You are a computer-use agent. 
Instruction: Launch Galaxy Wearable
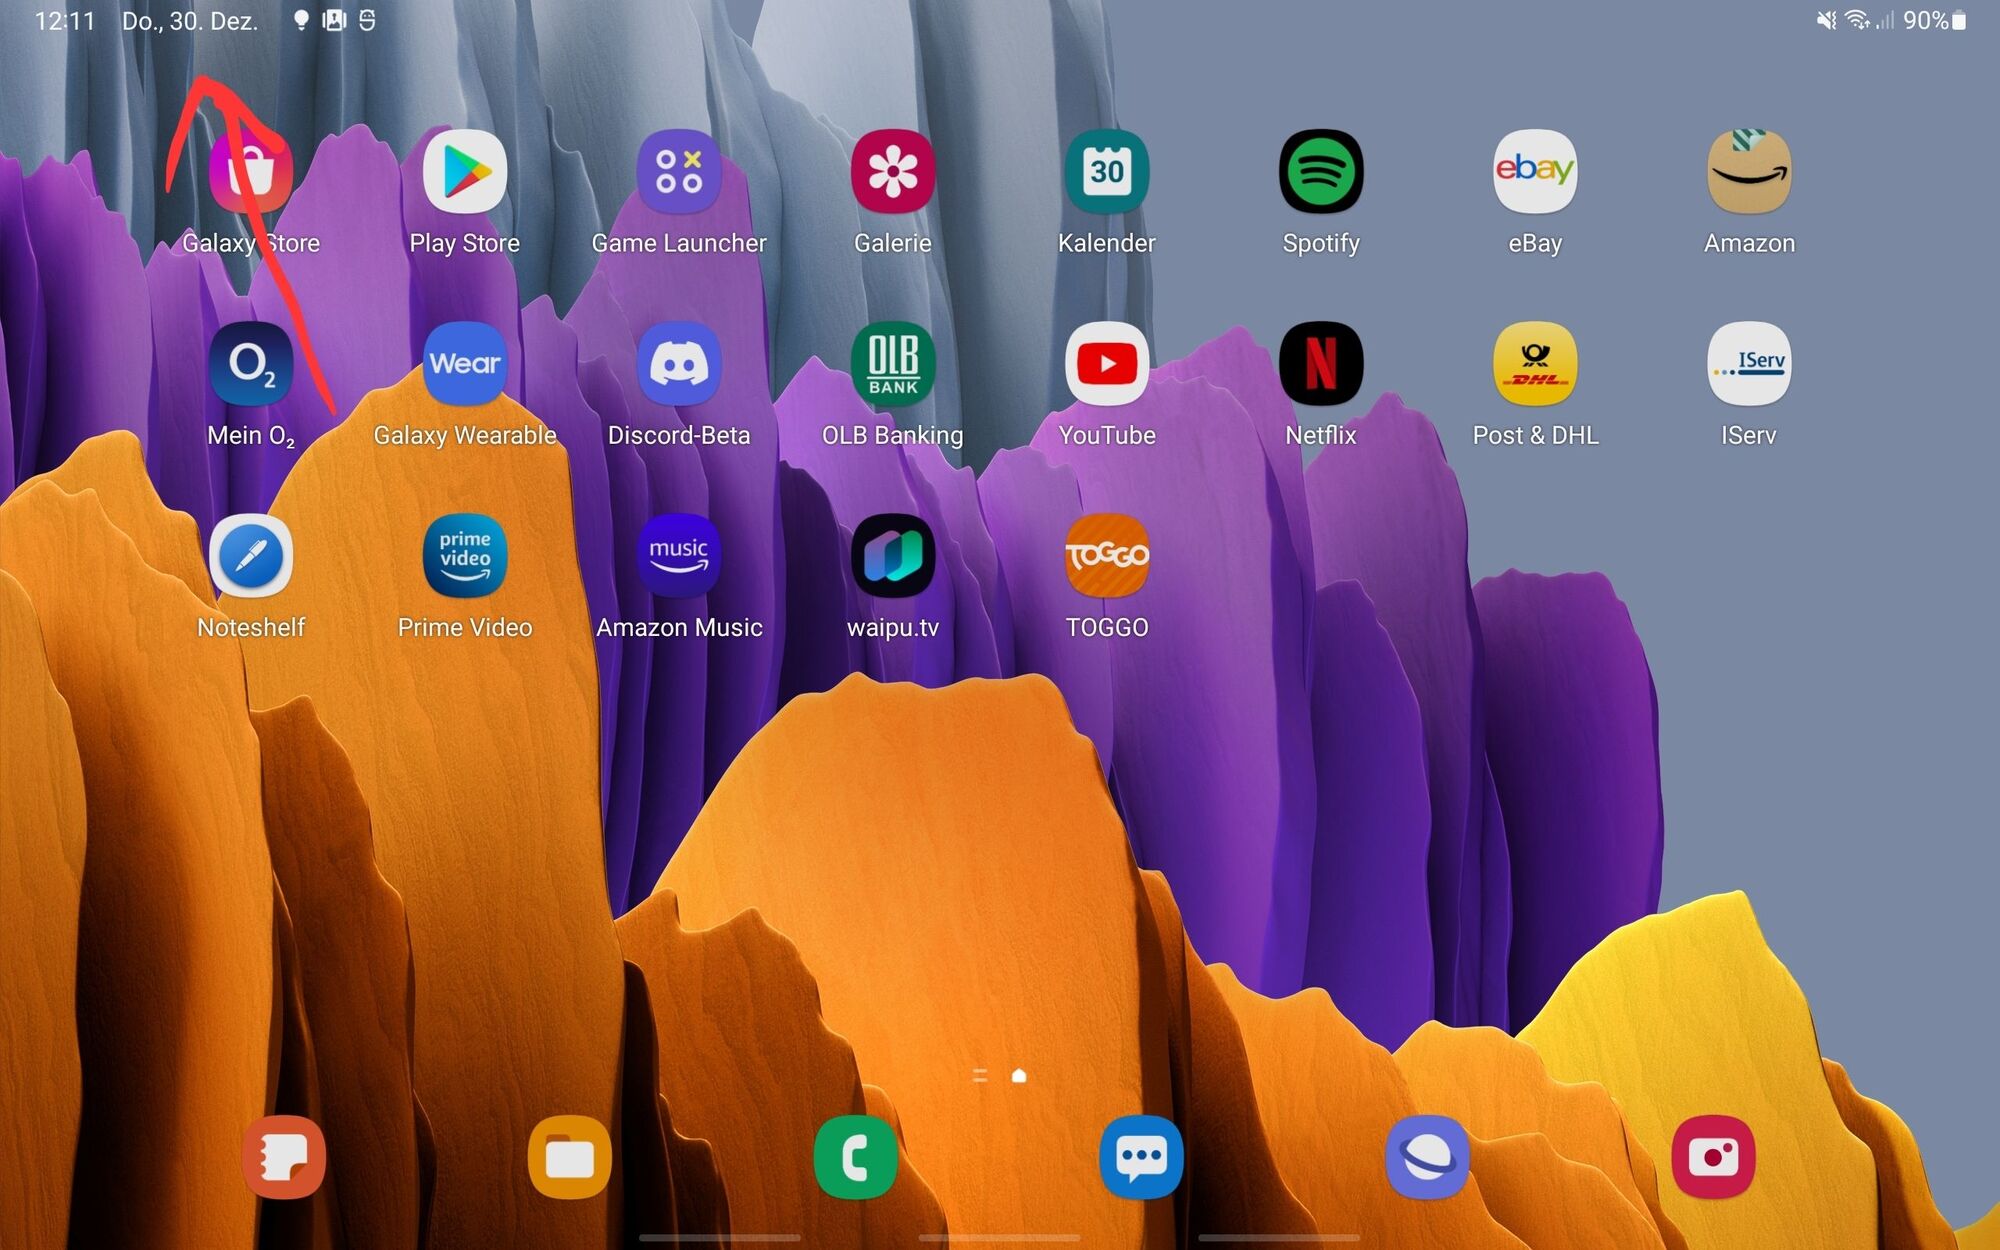(464, 364)
